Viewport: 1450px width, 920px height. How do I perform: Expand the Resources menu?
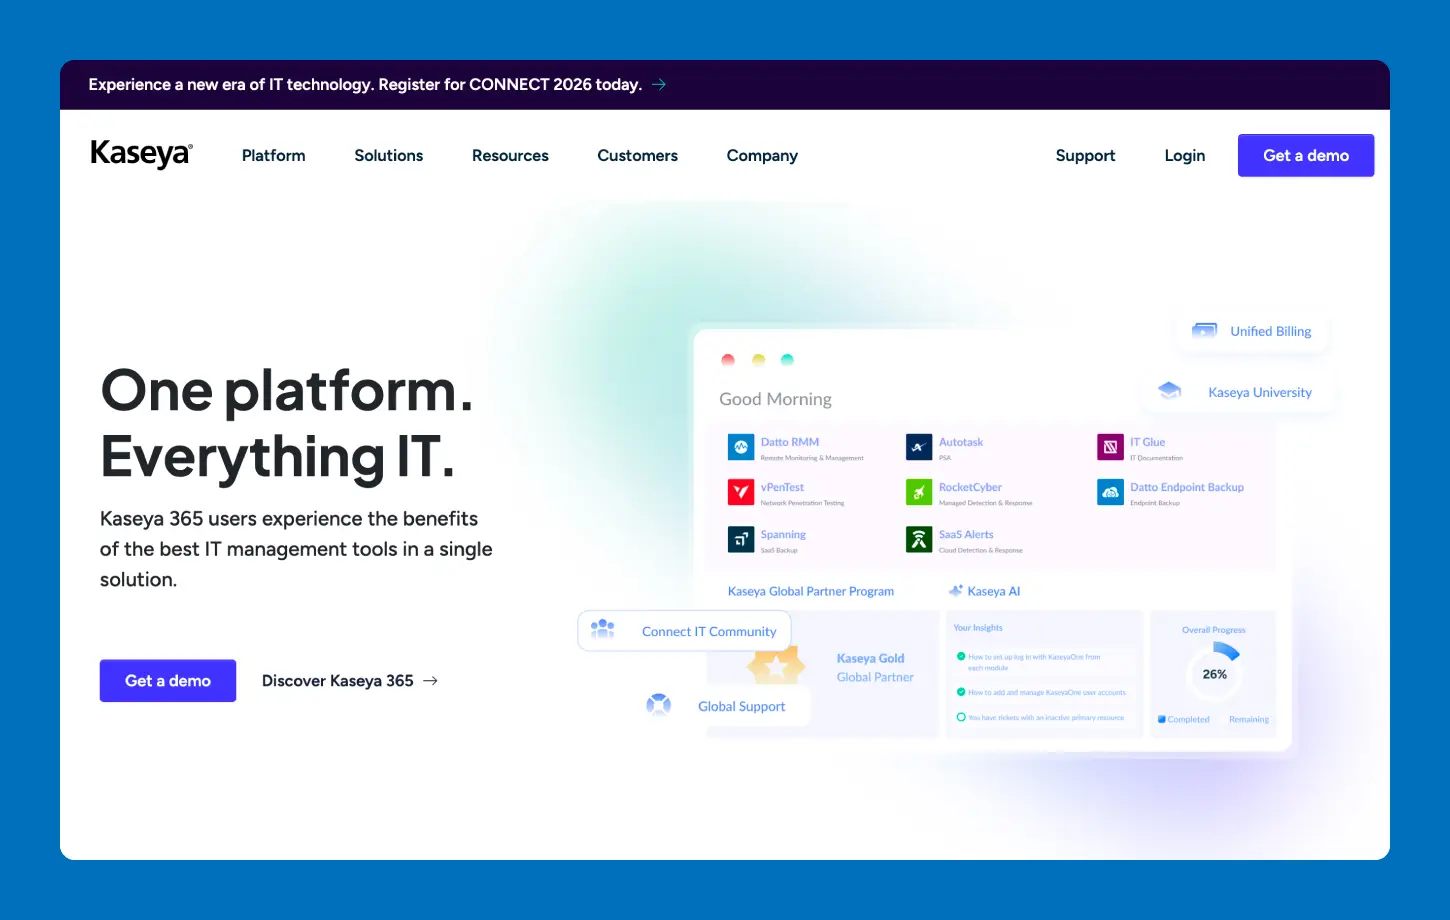510,156
